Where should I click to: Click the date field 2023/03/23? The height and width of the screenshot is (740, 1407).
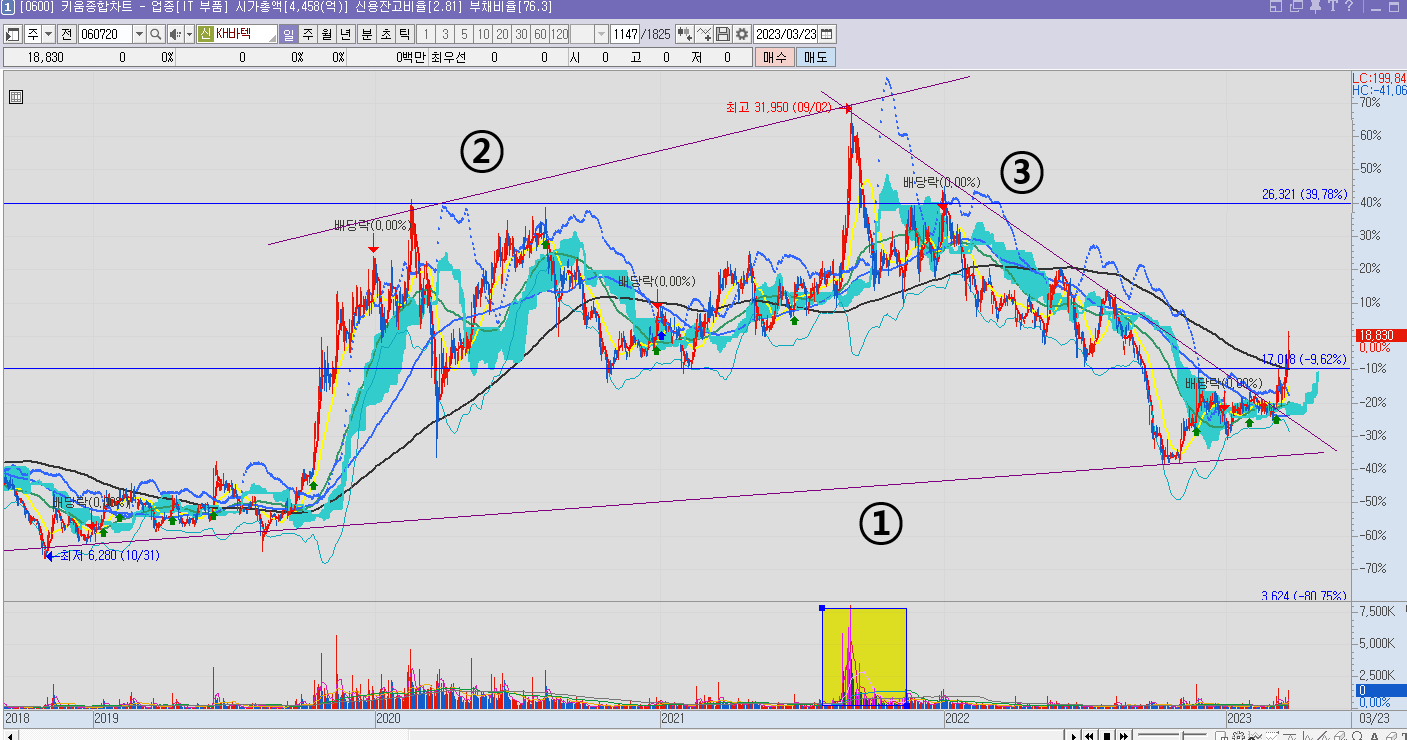coord(786,34)
